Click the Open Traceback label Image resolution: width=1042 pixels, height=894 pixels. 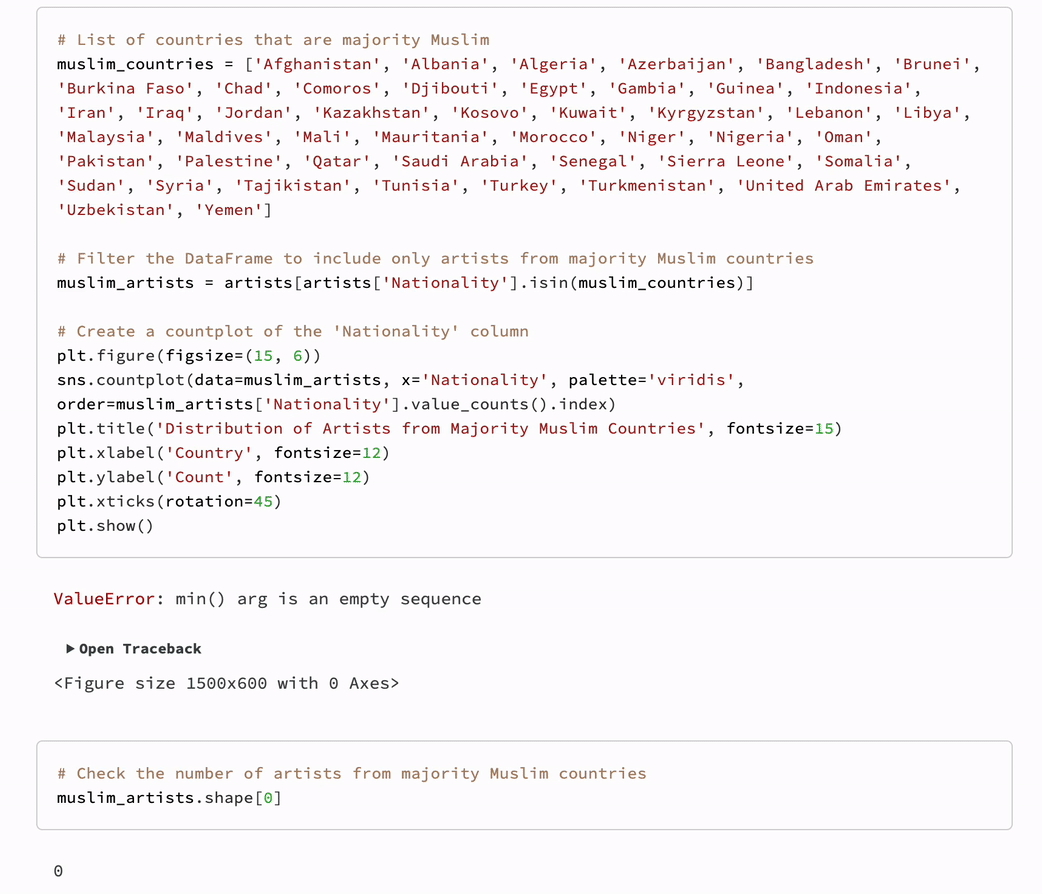click(x=140, y=649)
